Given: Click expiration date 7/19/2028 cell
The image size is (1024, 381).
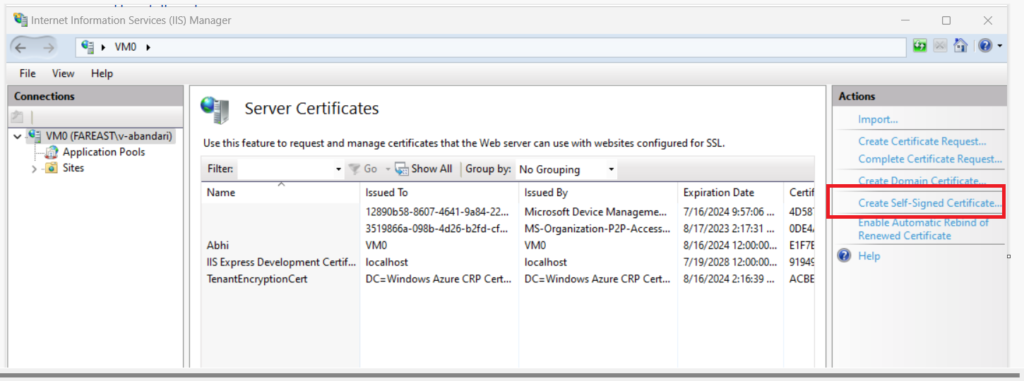Looking at the screenshot, I should (730, 262).
